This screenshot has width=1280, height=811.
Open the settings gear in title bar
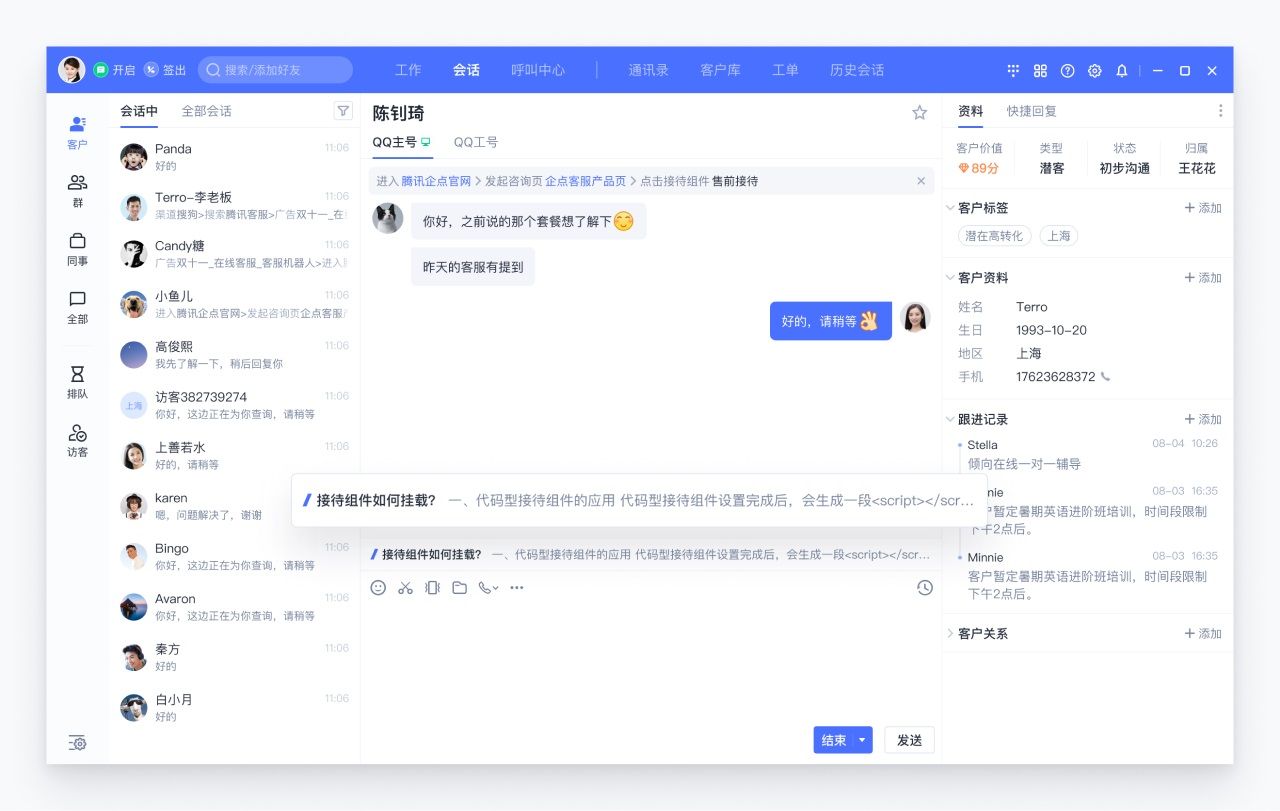pyautogui.click(x=1094, y=71)
